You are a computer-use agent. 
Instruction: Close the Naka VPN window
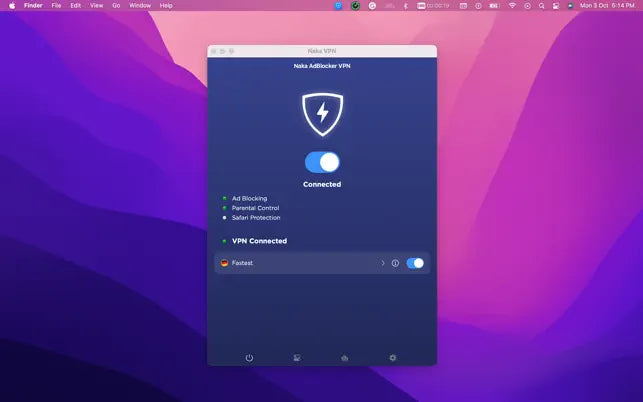point(214,51)
